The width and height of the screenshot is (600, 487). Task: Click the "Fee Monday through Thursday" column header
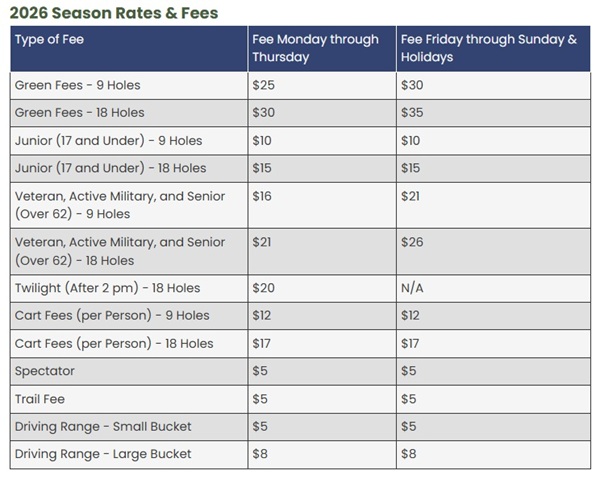point(315,48)
